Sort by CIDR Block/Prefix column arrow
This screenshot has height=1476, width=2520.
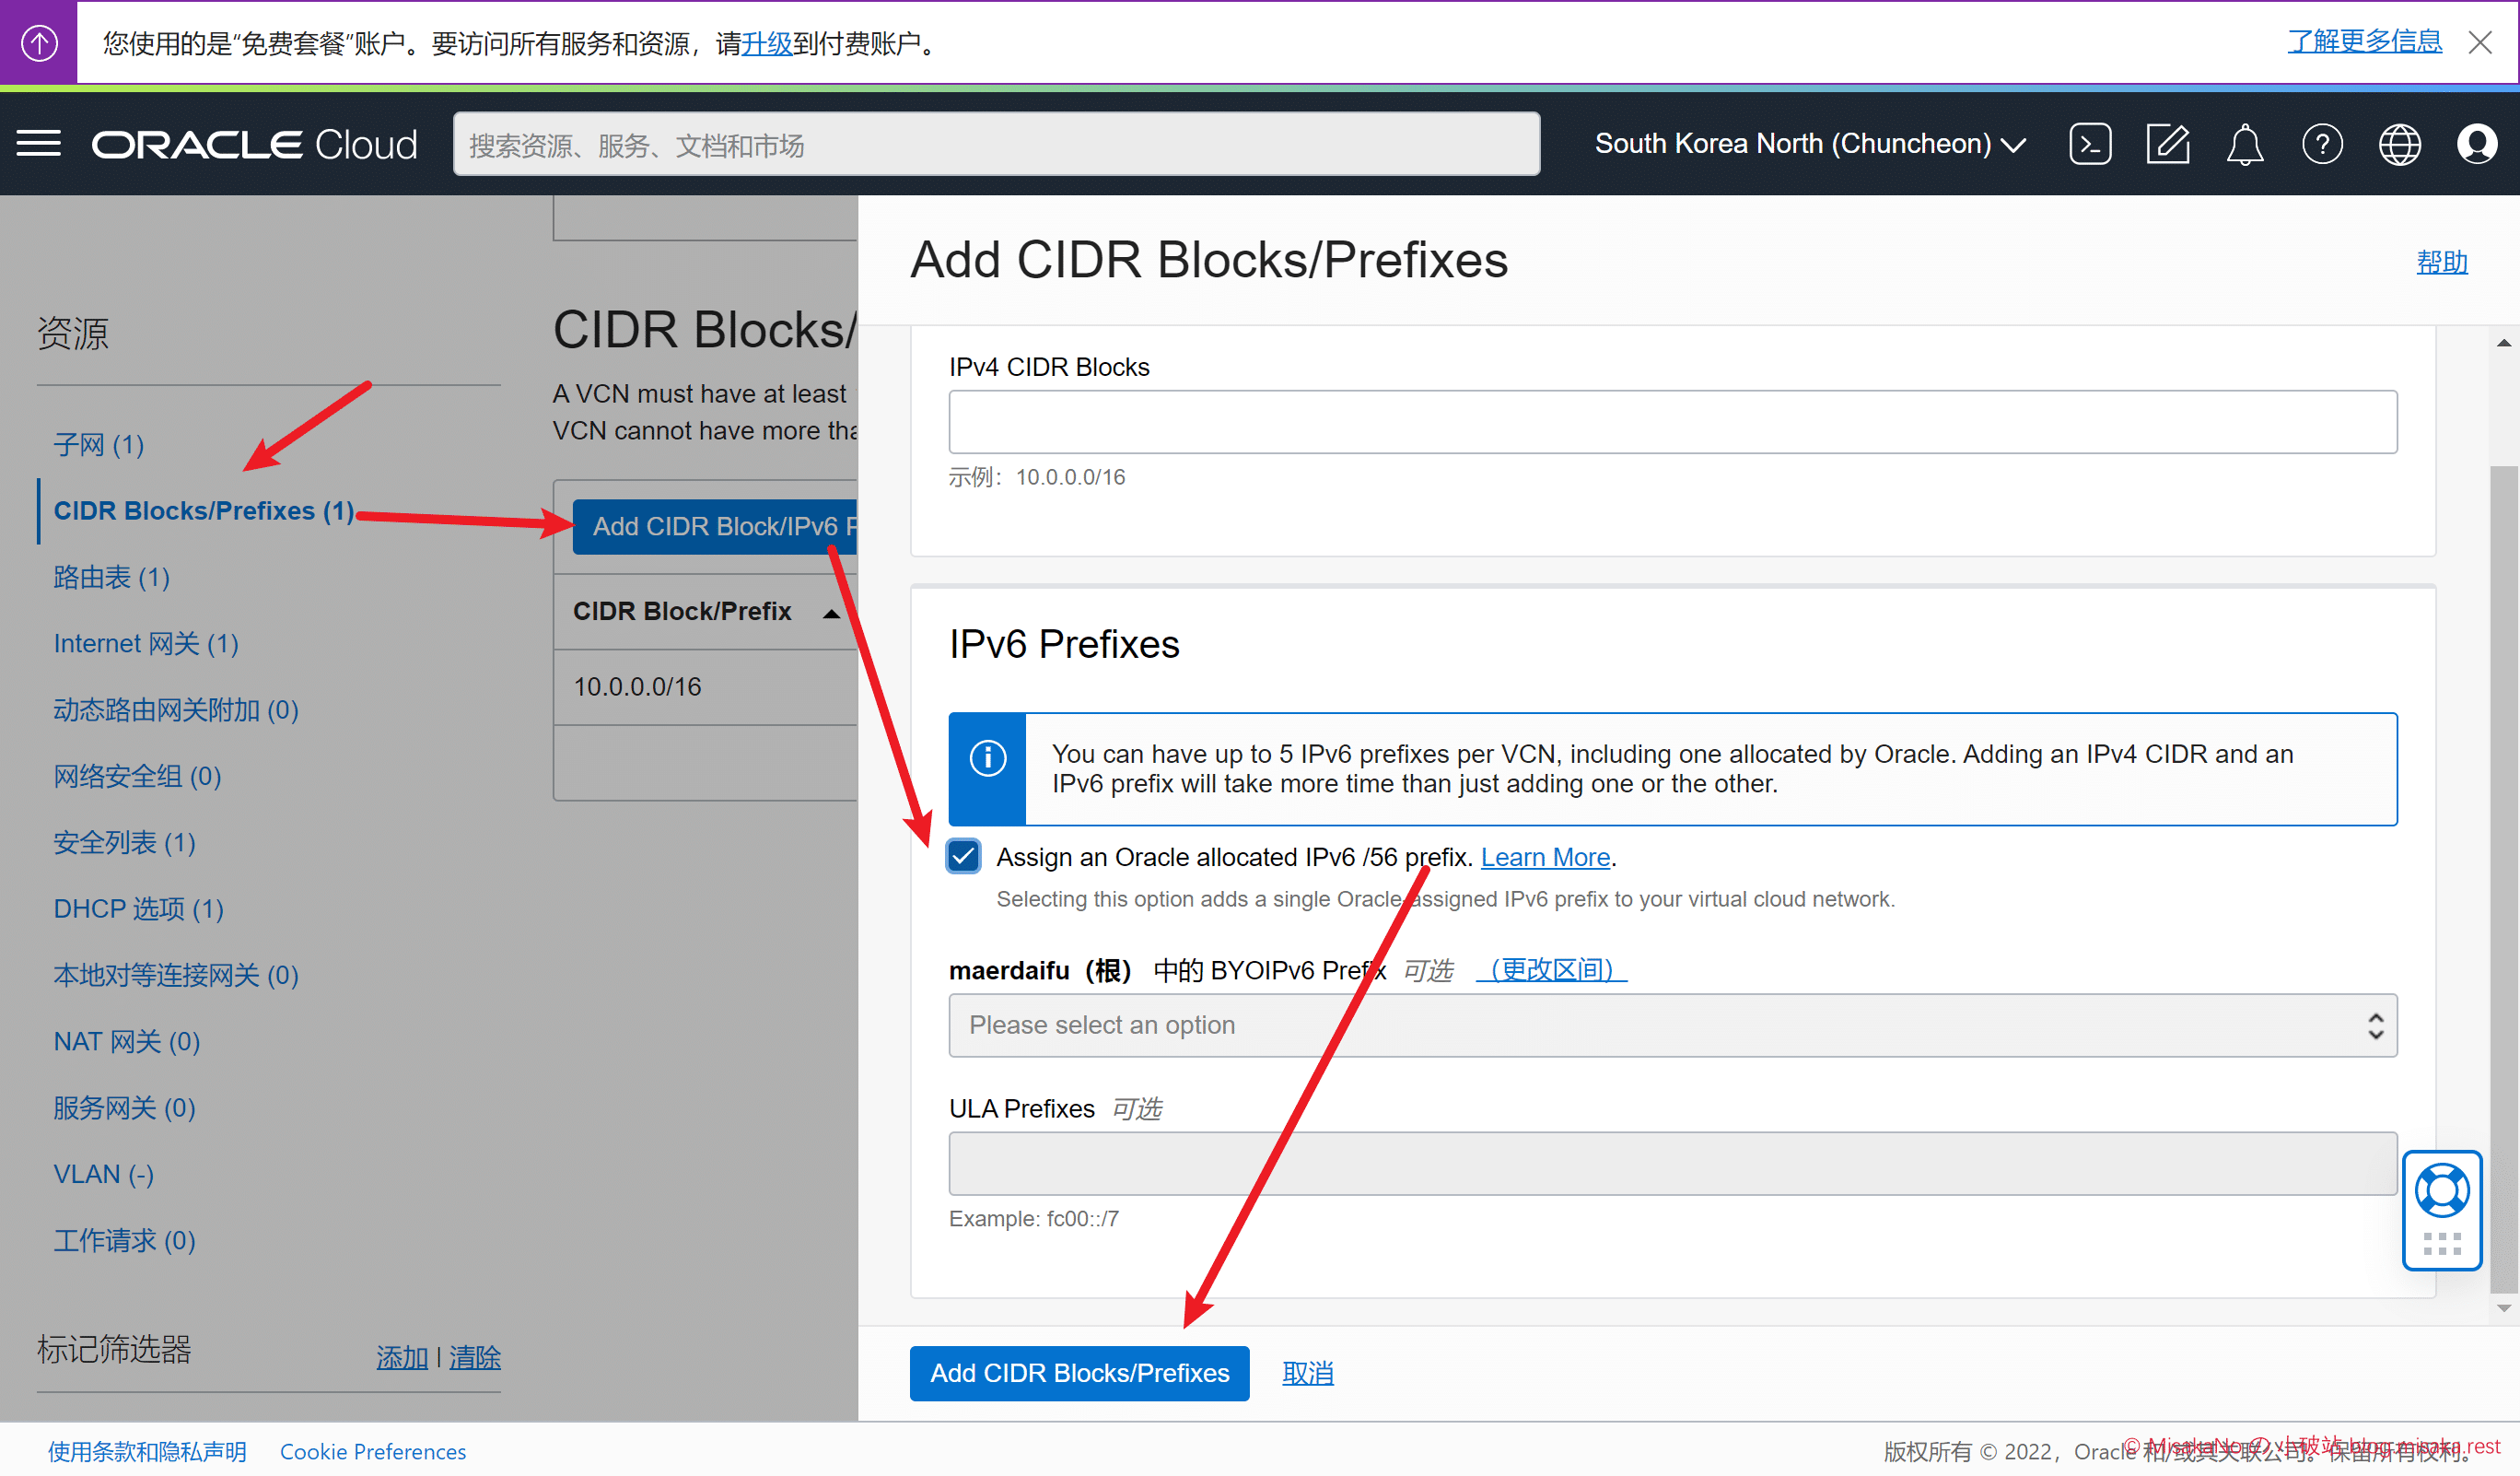coord(831,613)
